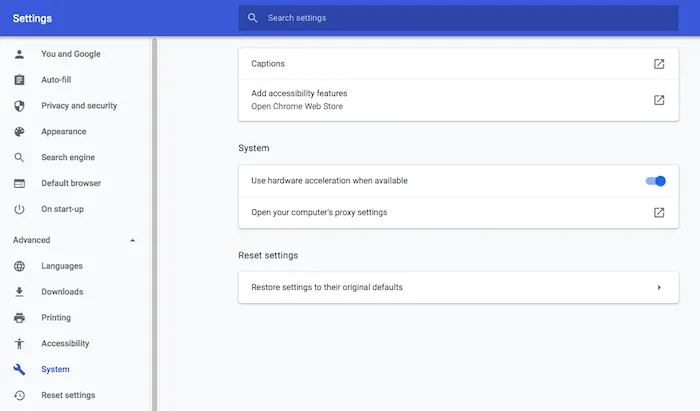This screenshot has width=700, height=411.
Task: Click the magnifier icon beside Search engine
Action: pos(19,158)
